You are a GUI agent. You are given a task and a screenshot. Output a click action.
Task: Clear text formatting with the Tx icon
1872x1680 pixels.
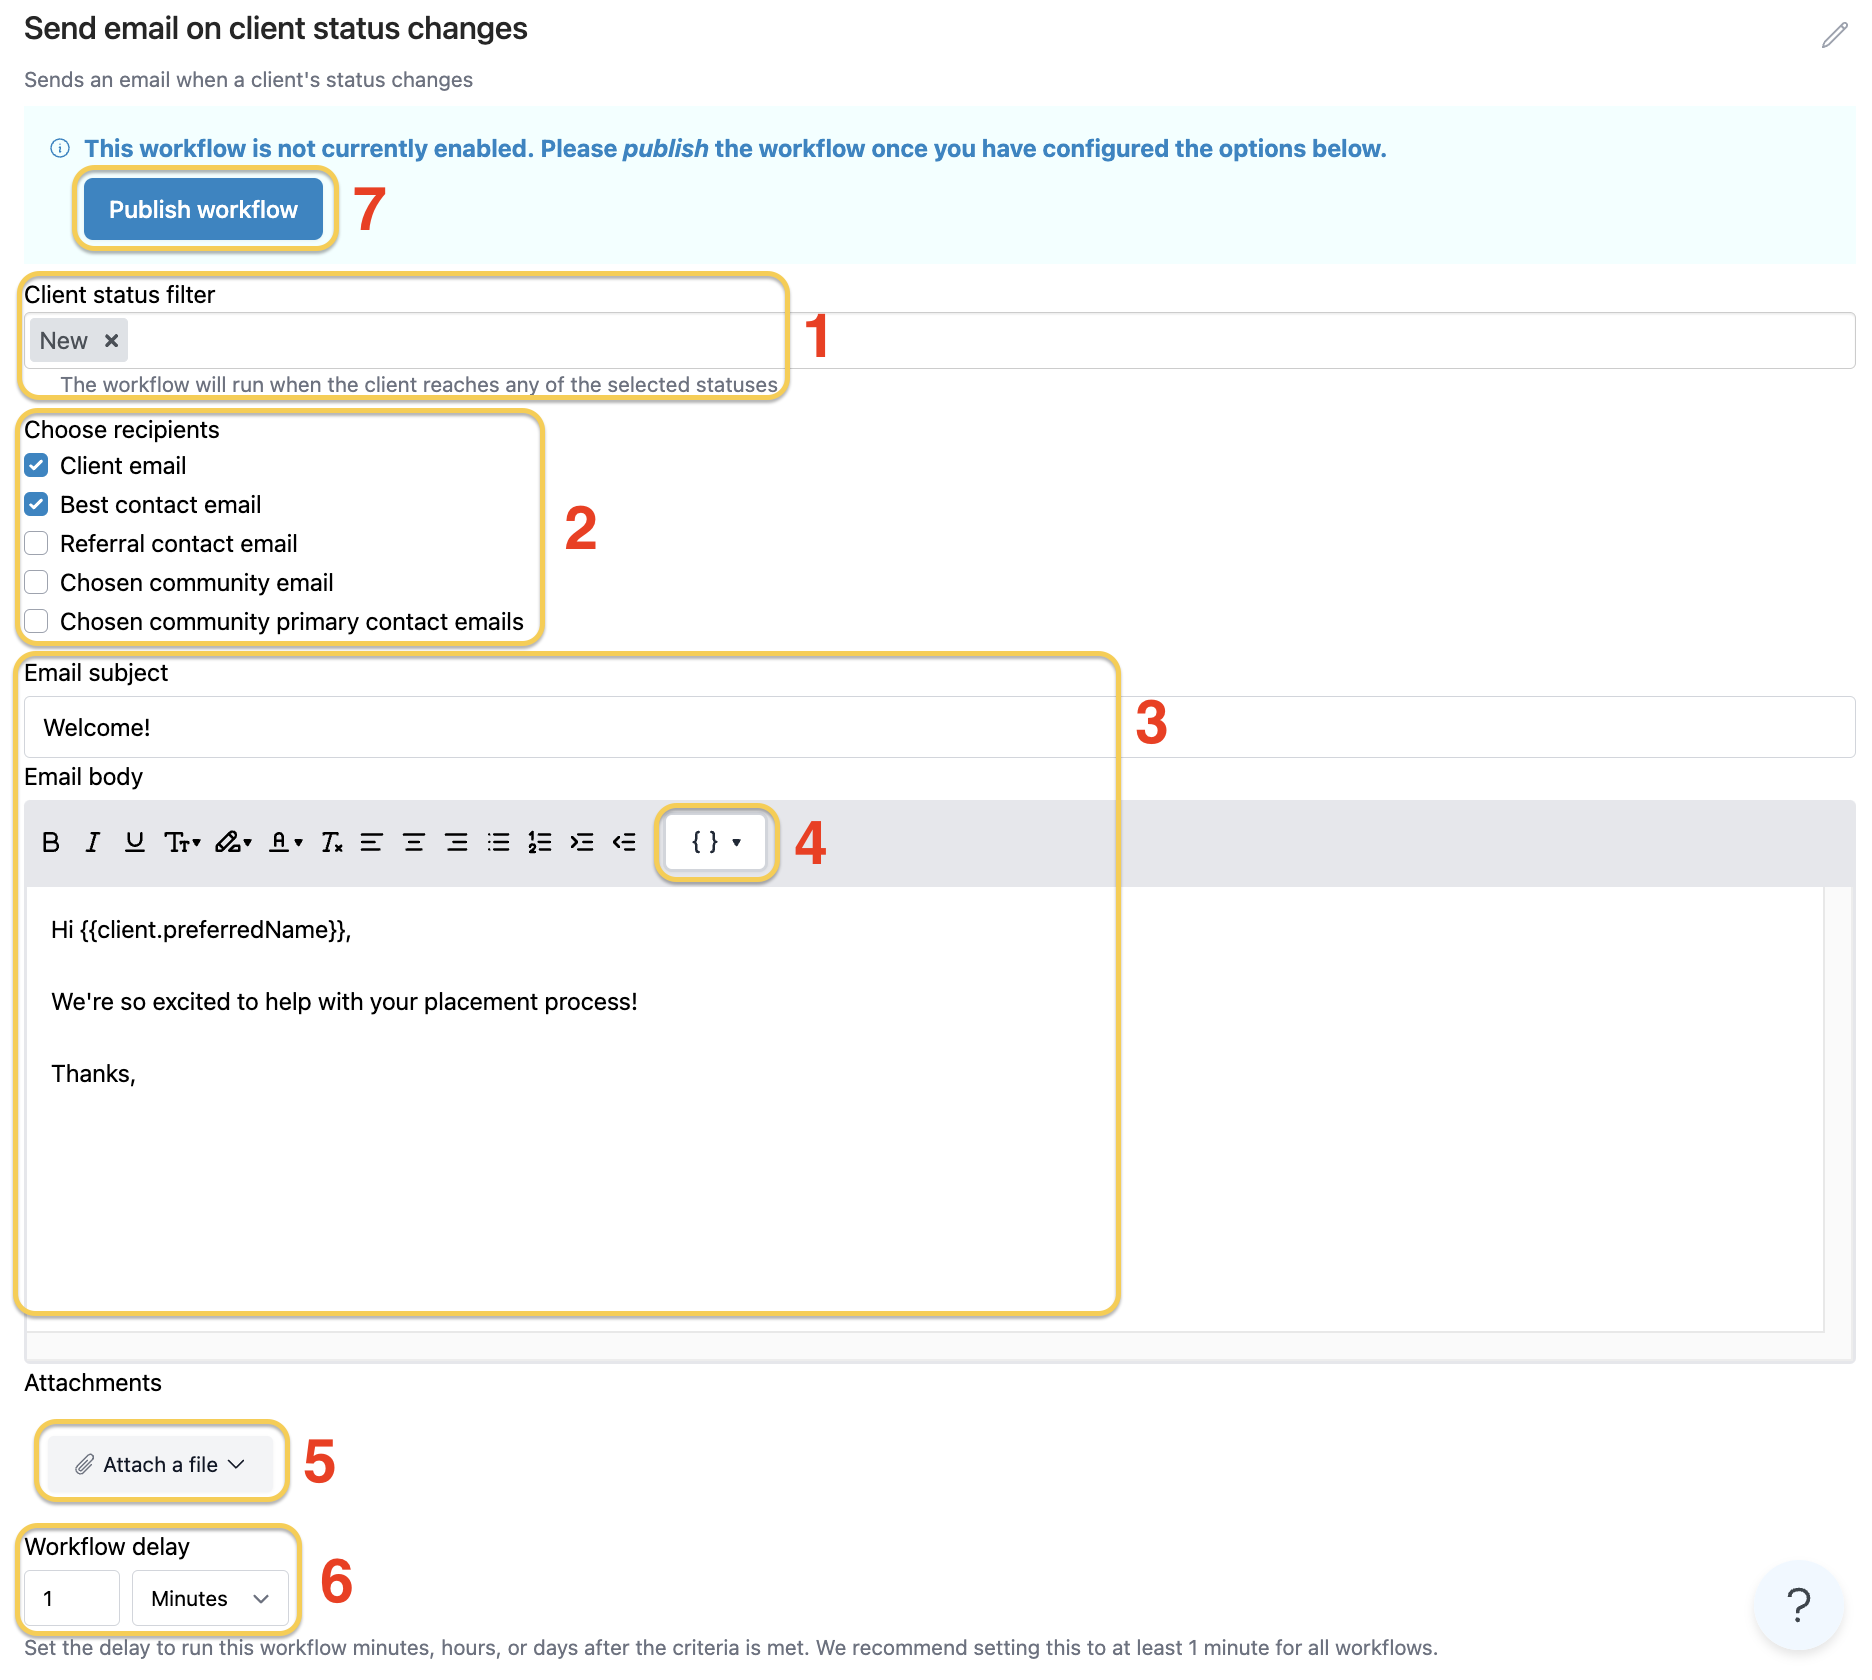tap(331, 842)
